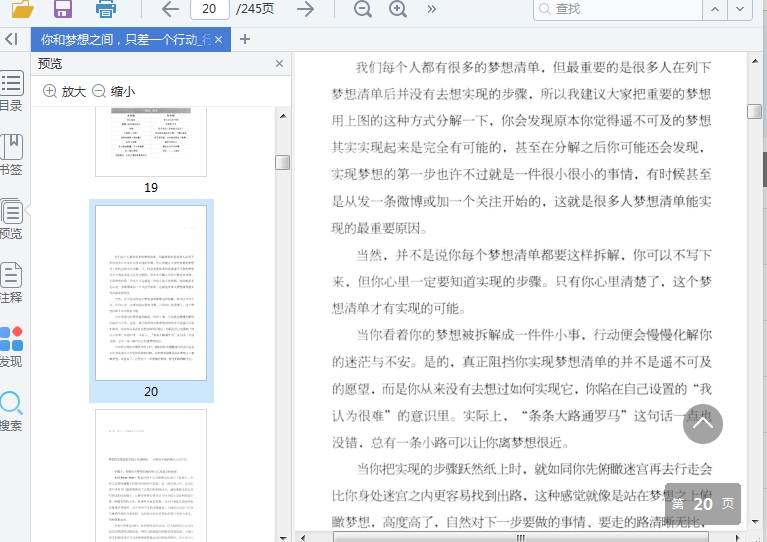Click the document scroll down arrow
The width and height of the screenshot is (767, 542).
point(755,521)
